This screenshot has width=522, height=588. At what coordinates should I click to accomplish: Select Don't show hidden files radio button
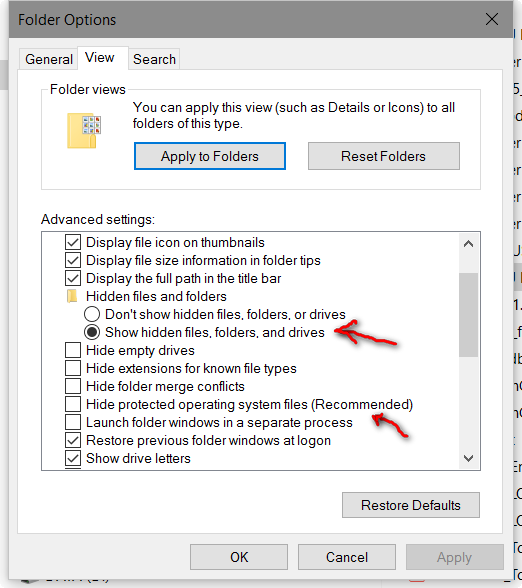click(92, 314)
